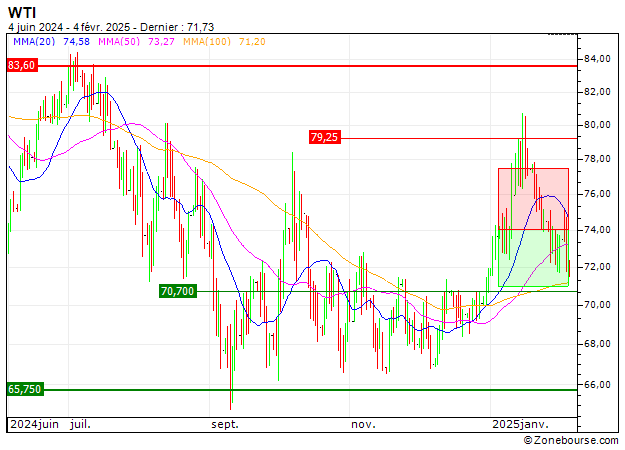Screen dimensions: 625x450
Task: Click the sept. time axis label
Action: [x=225, y=425]
